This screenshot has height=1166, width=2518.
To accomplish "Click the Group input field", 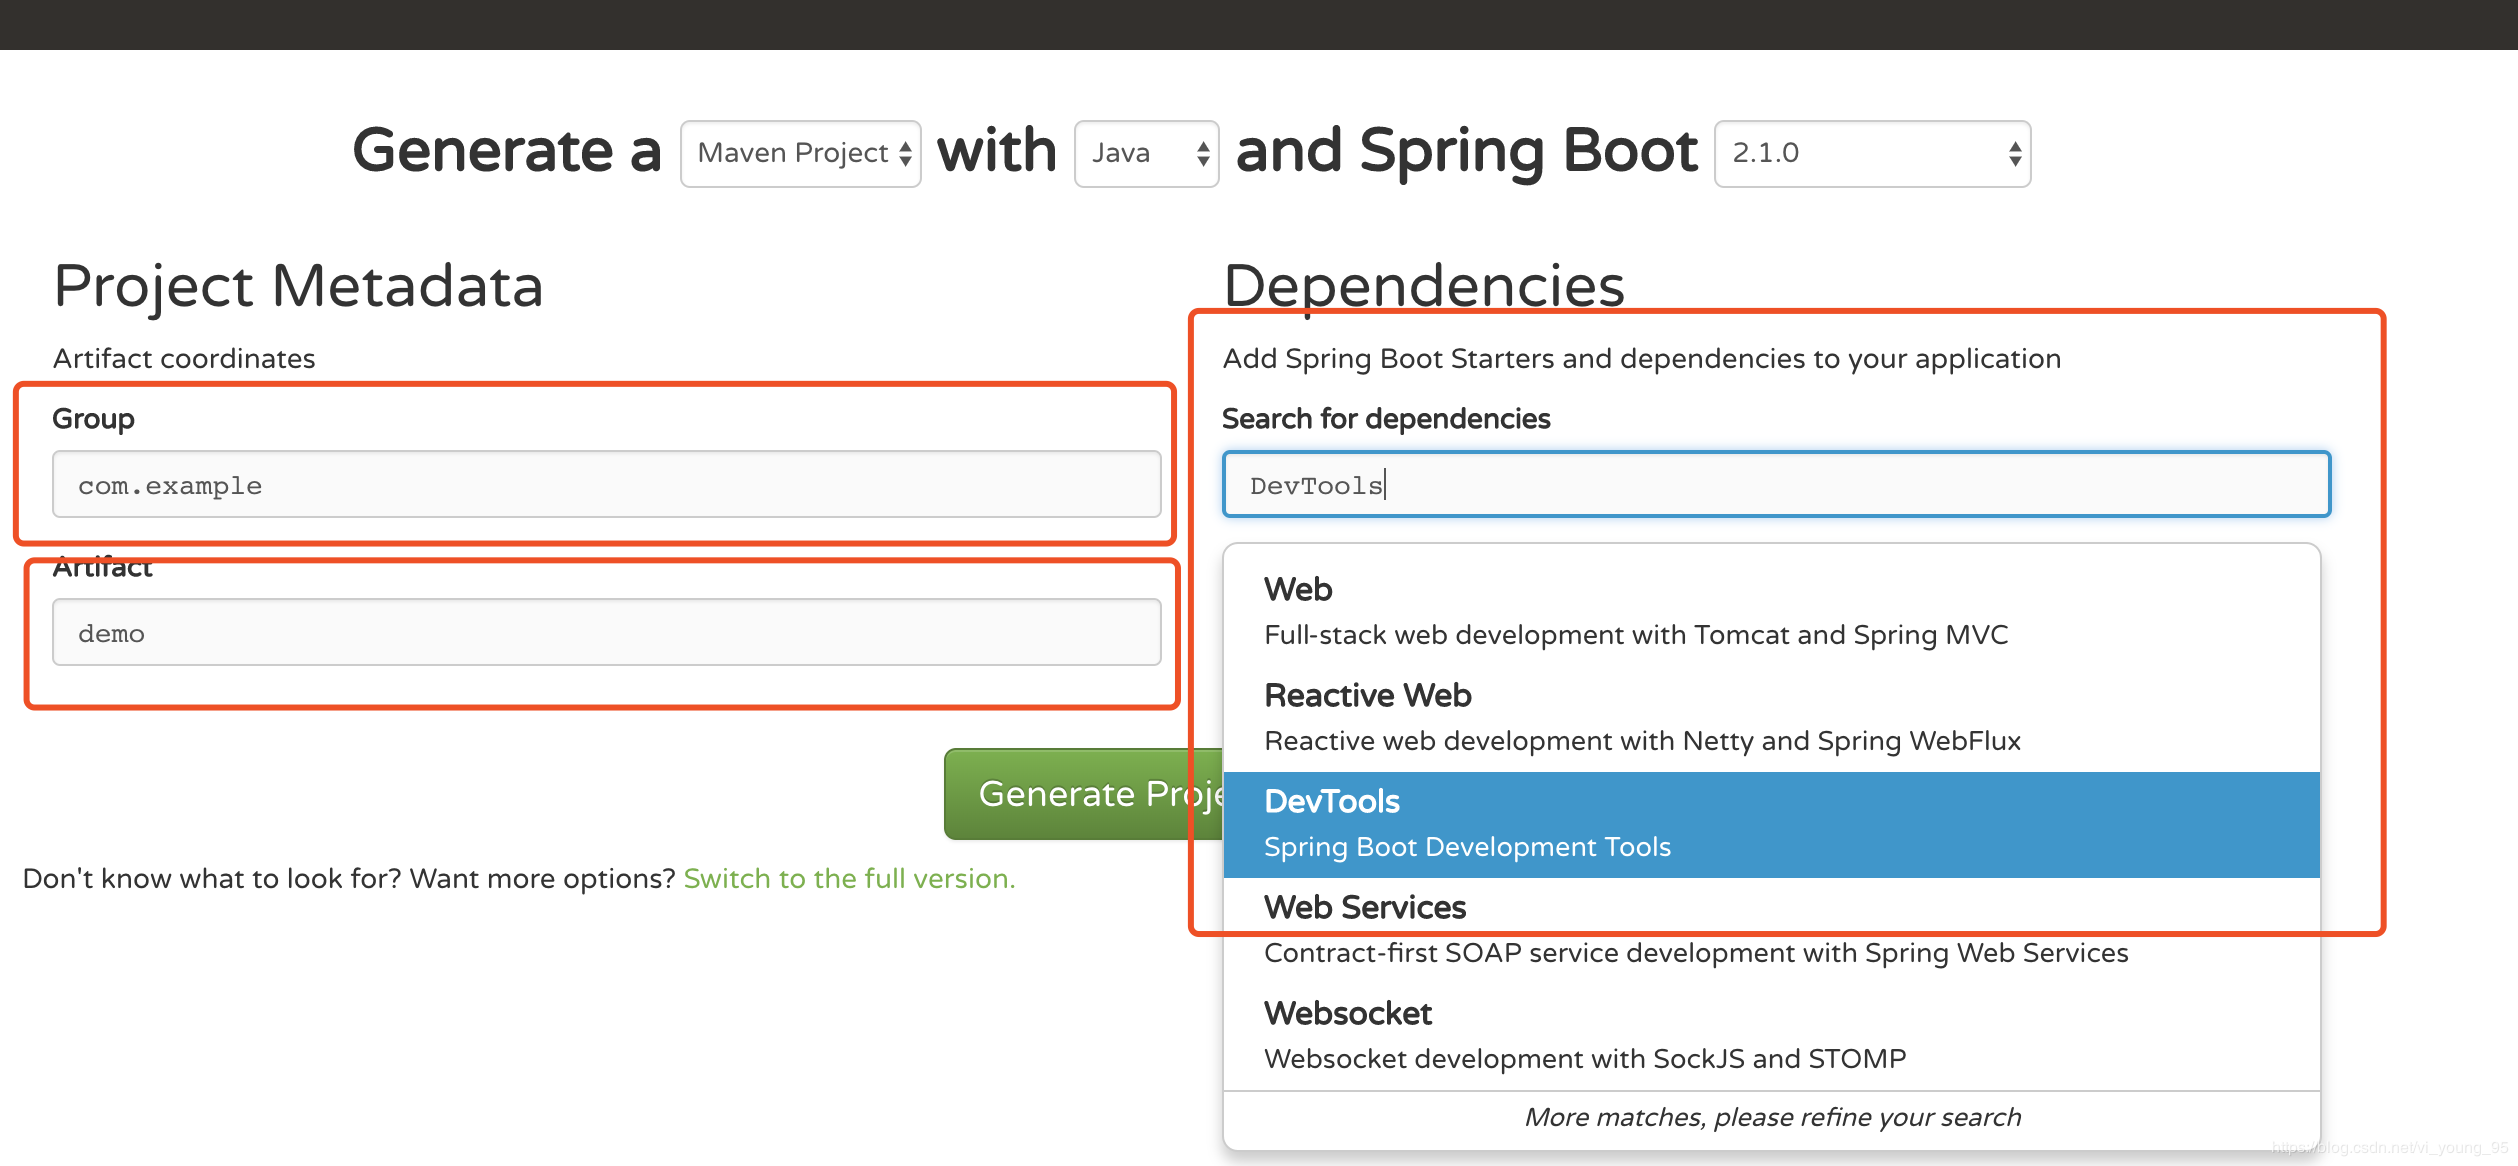I will coord(606,485).
